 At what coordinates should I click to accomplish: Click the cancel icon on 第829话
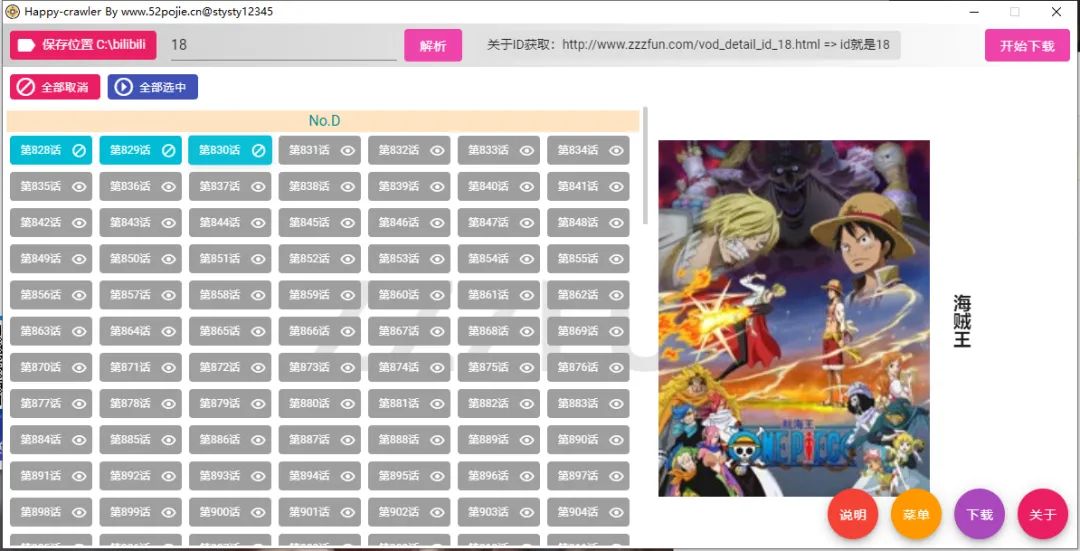pos(169,150)
